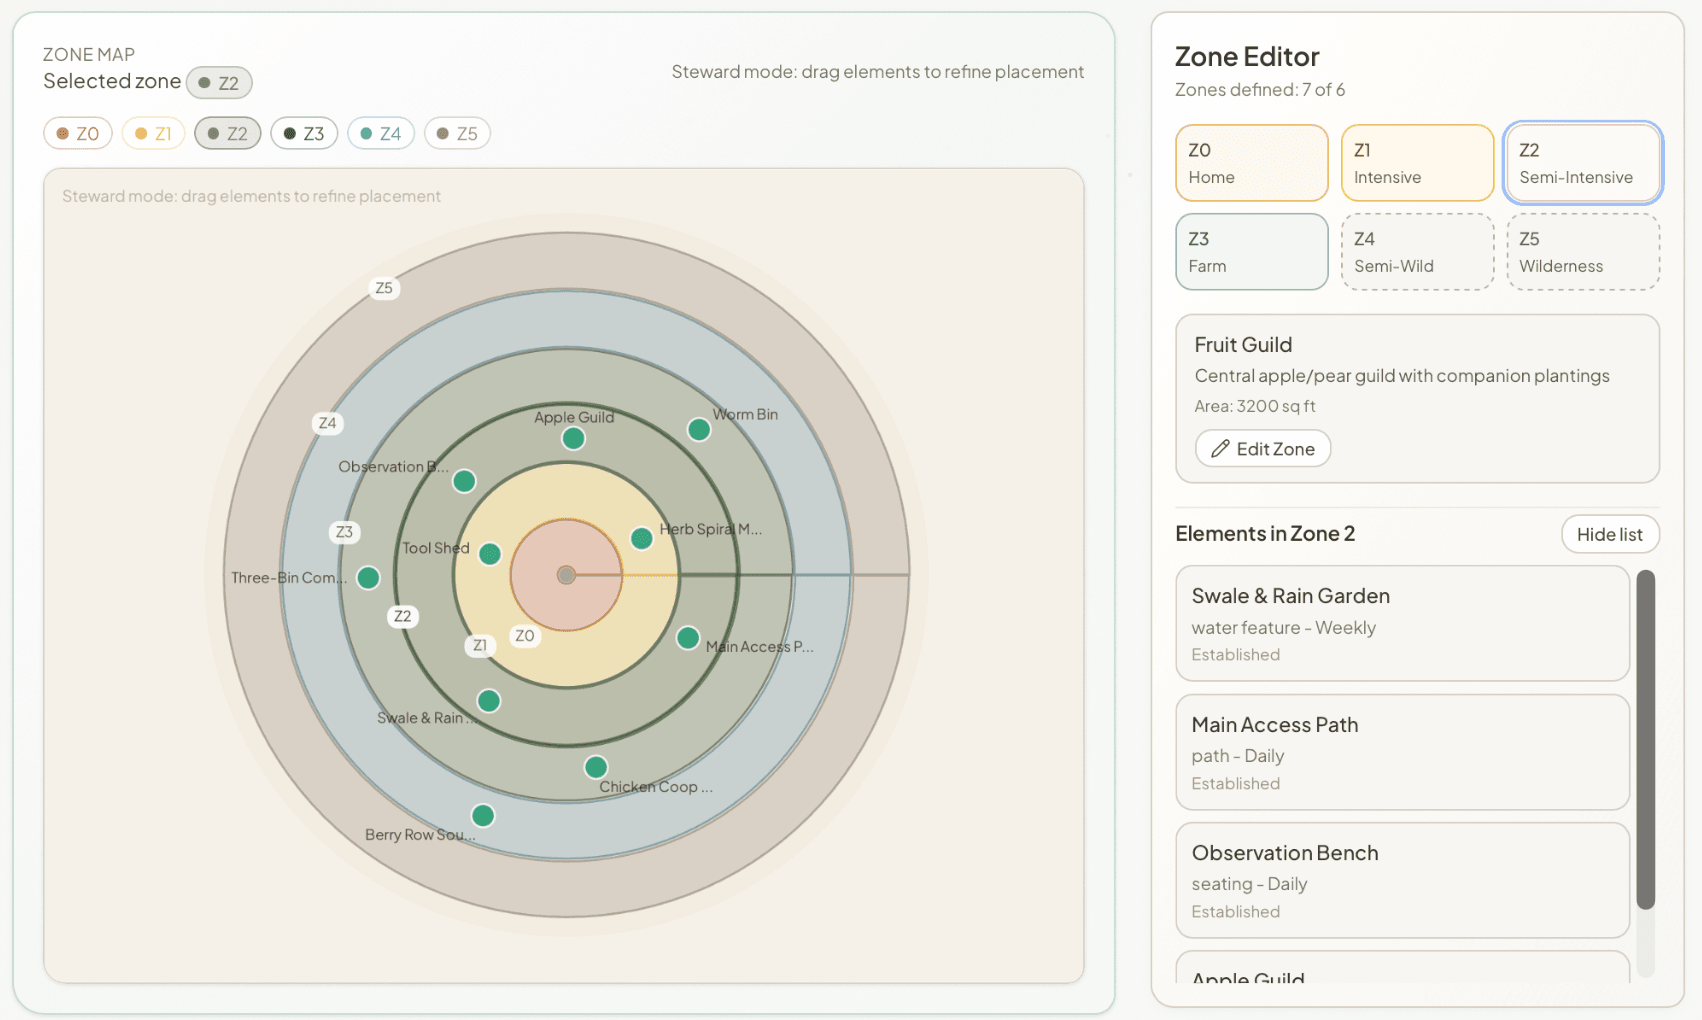Click the Worm Bin marker

pos(698,428)
